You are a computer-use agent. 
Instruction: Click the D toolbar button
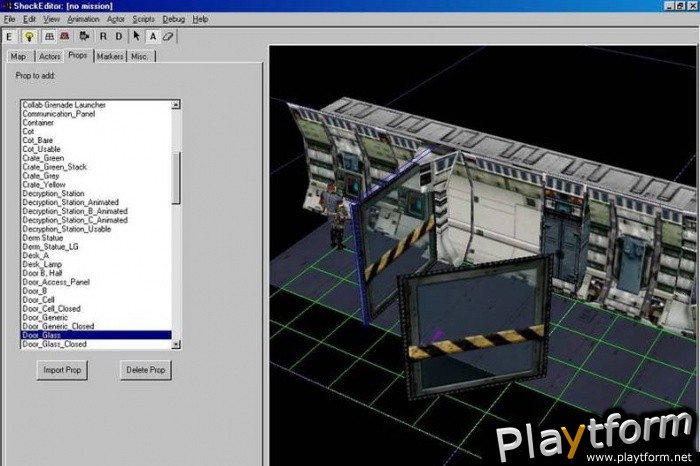119,37
